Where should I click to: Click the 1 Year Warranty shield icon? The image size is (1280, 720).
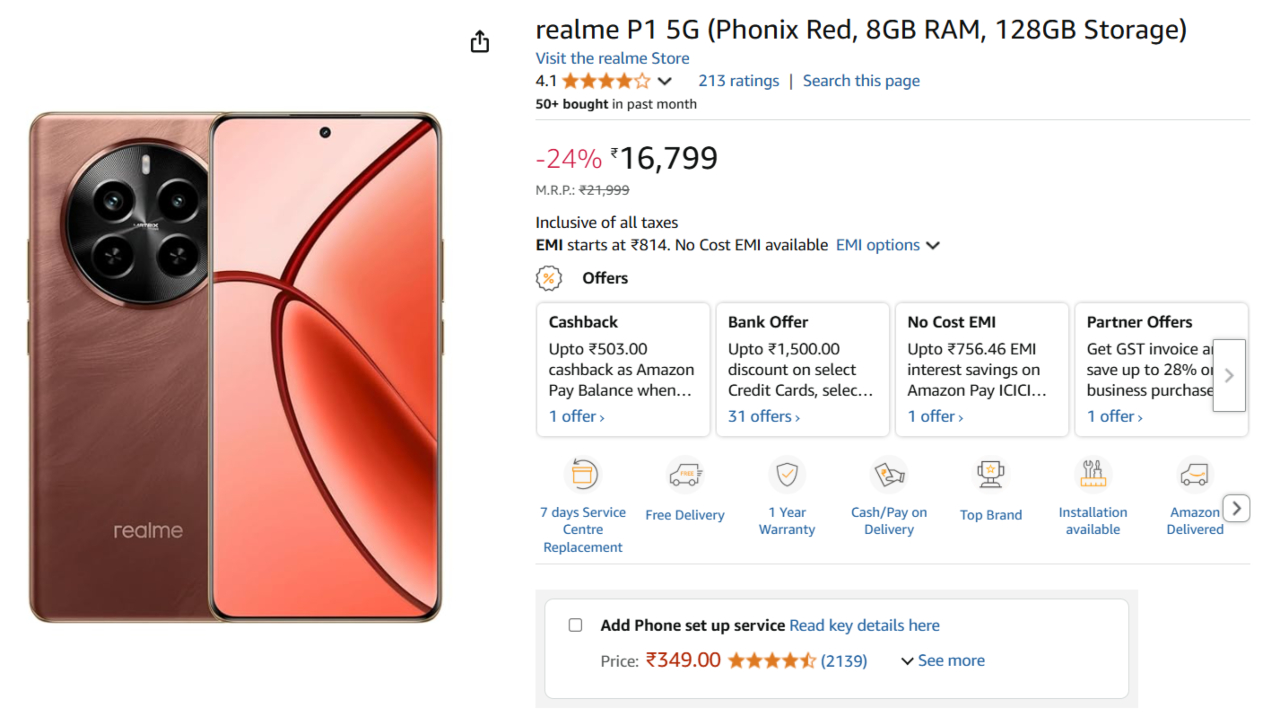tap(787, 474)
